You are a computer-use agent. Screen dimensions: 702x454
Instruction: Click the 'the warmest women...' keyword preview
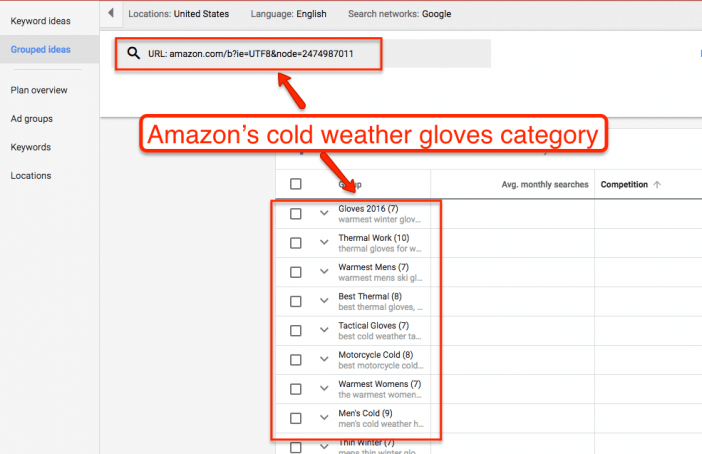point(380,394)
